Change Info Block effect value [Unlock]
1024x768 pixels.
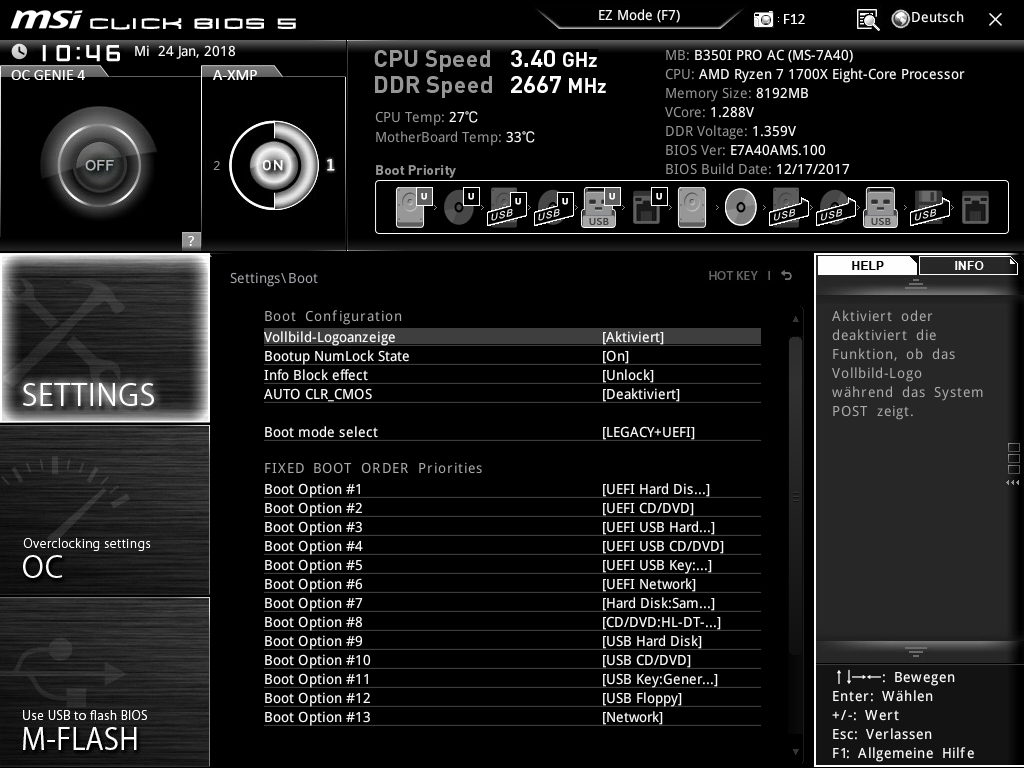628,375
